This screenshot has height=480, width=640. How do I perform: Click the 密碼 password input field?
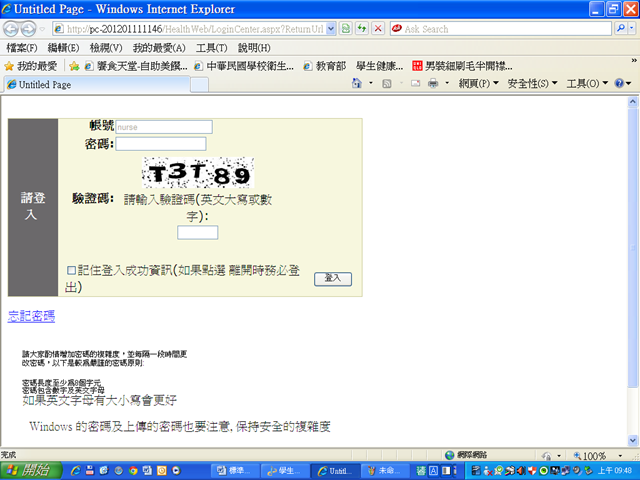pos(175,144)
